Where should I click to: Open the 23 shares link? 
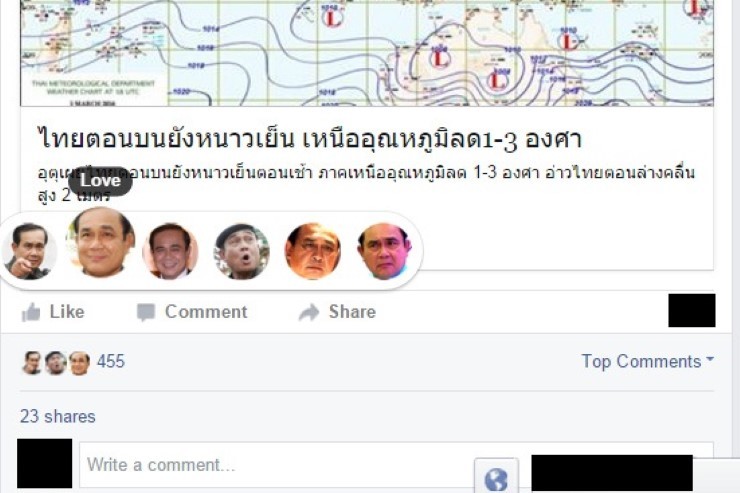(x=58, y=417)
